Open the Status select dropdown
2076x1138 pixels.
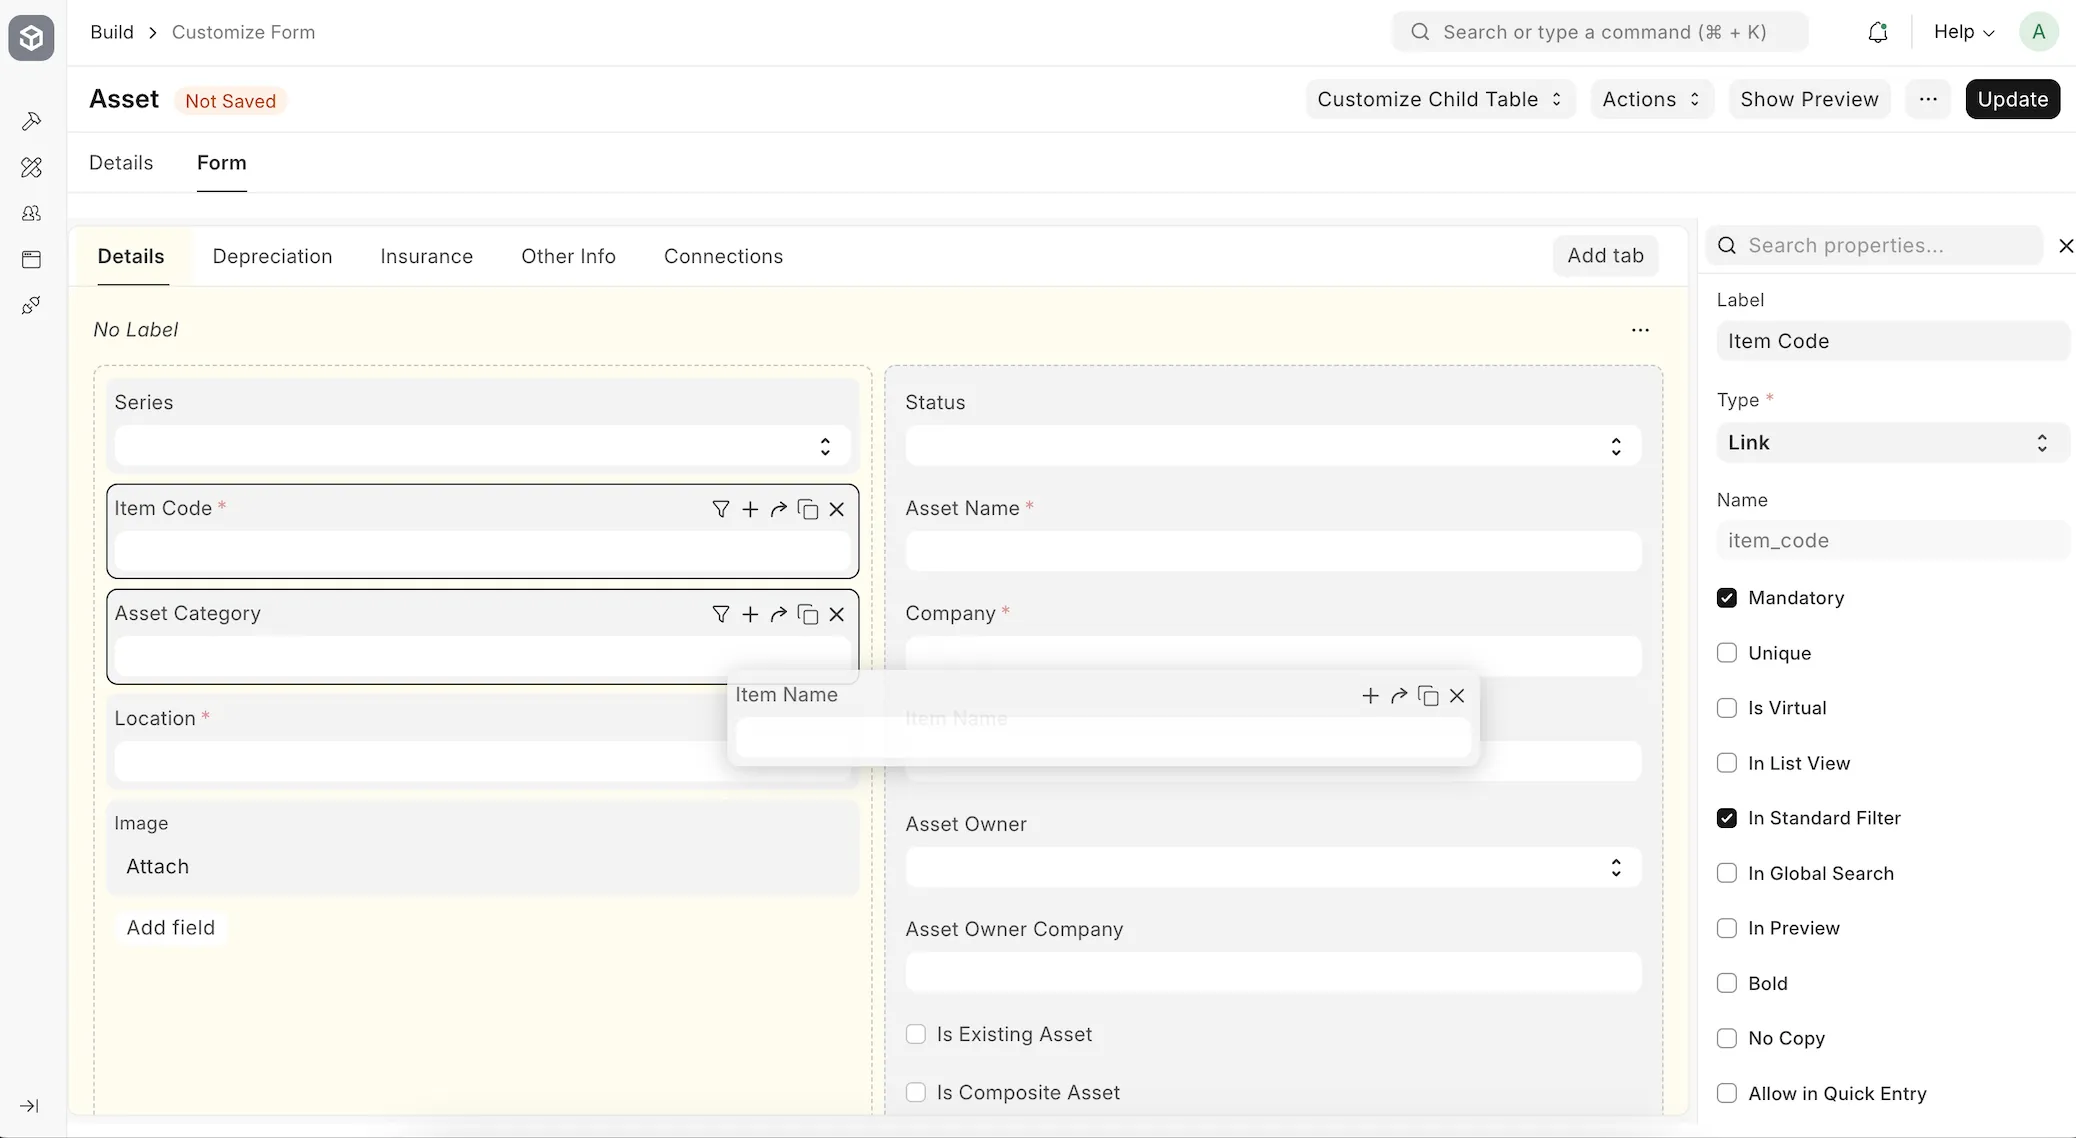[1271, 446]
